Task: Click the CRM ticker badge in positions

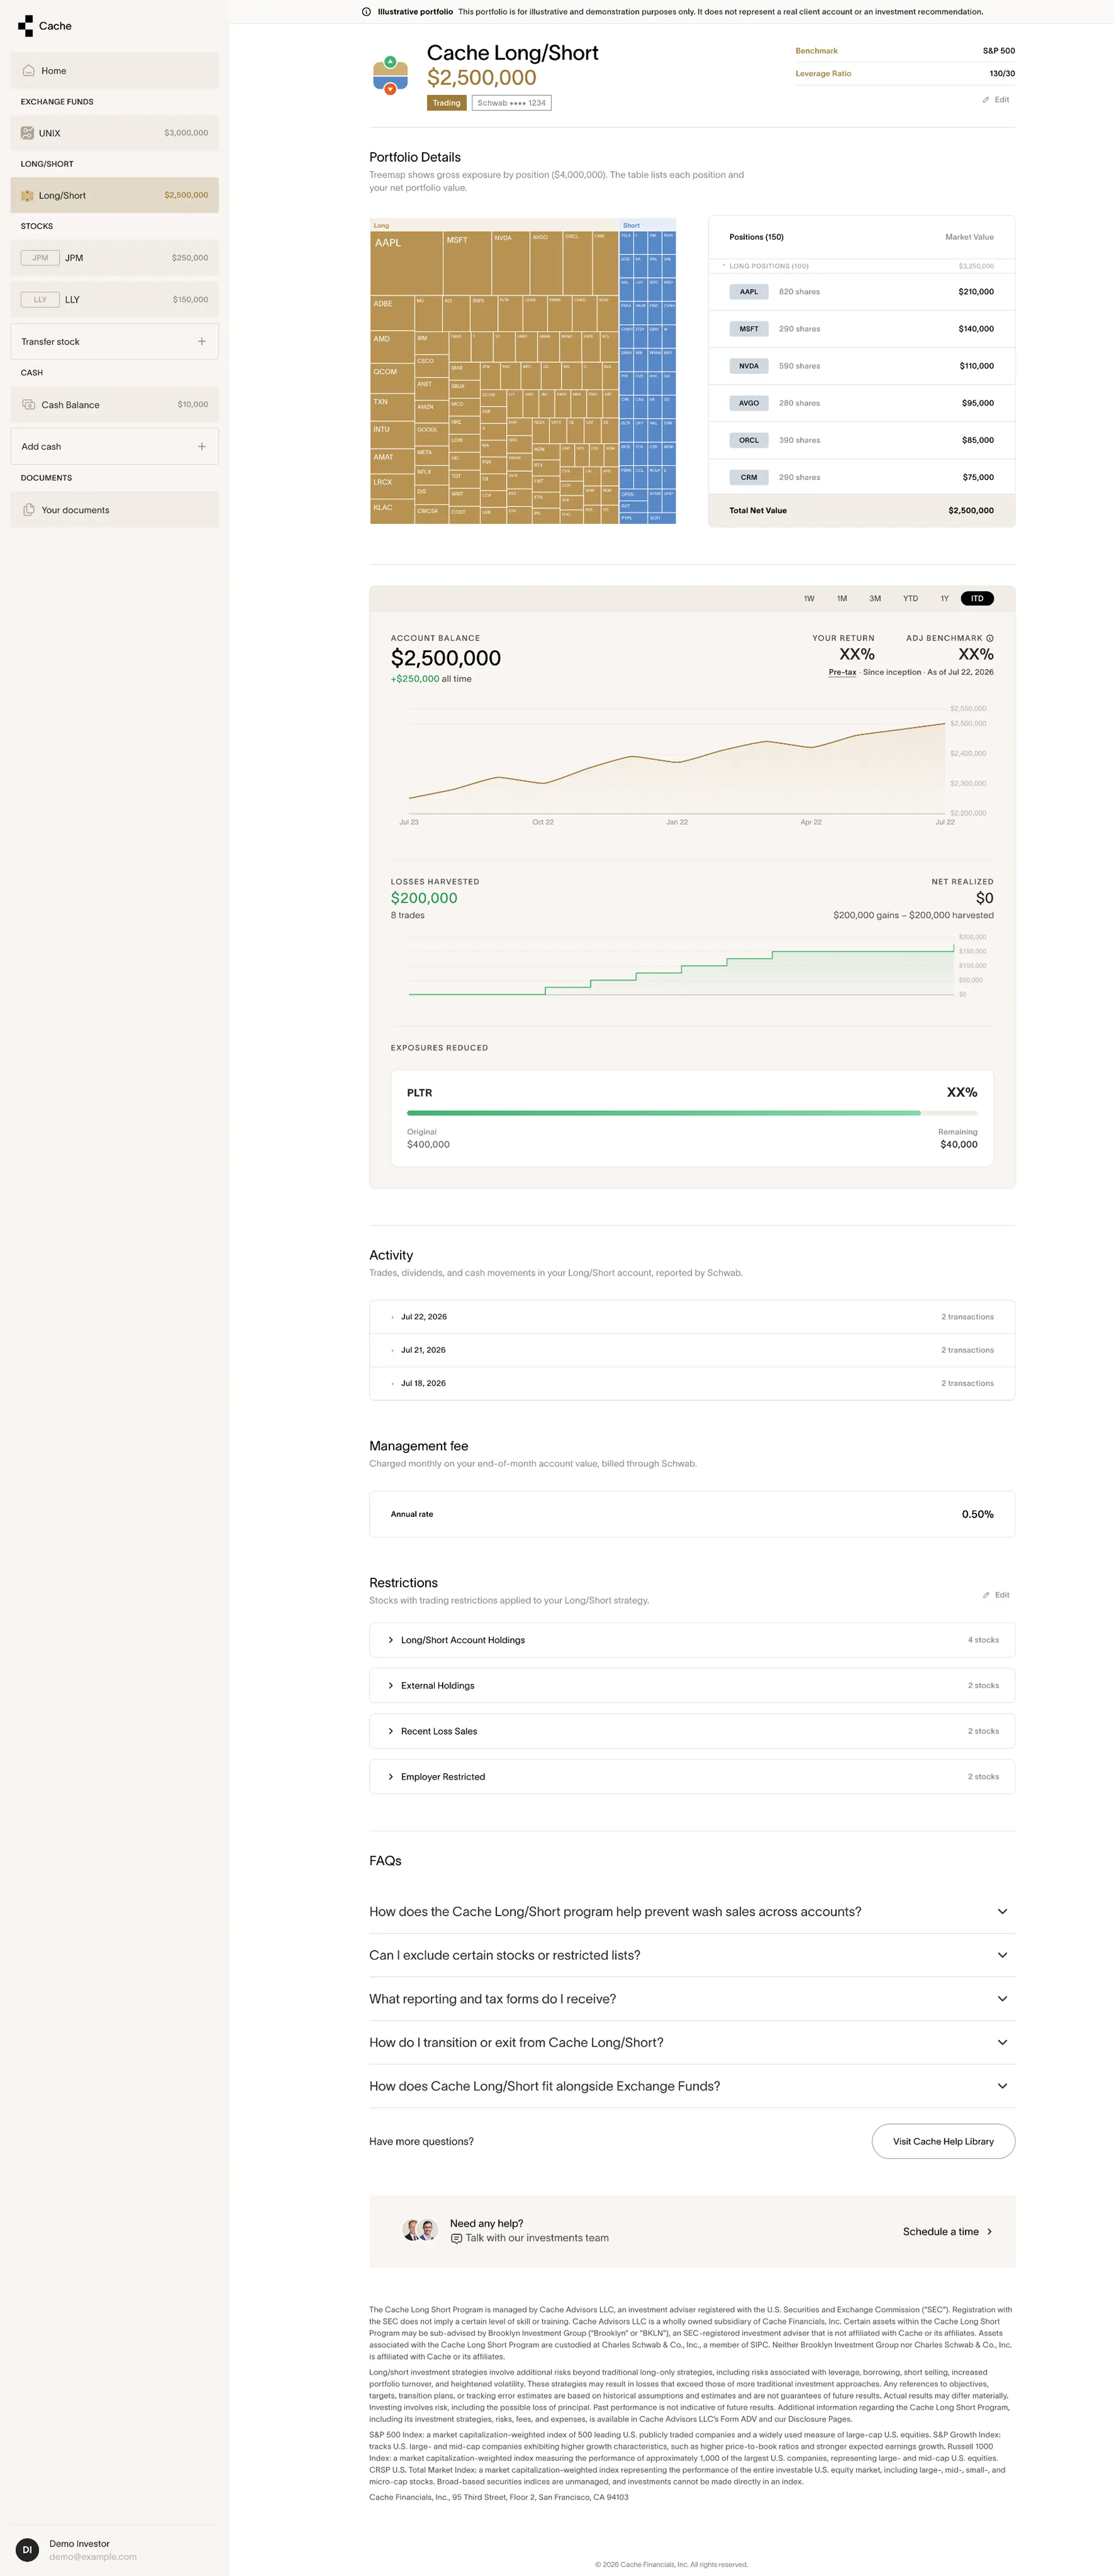Action: tap(749, 477)
